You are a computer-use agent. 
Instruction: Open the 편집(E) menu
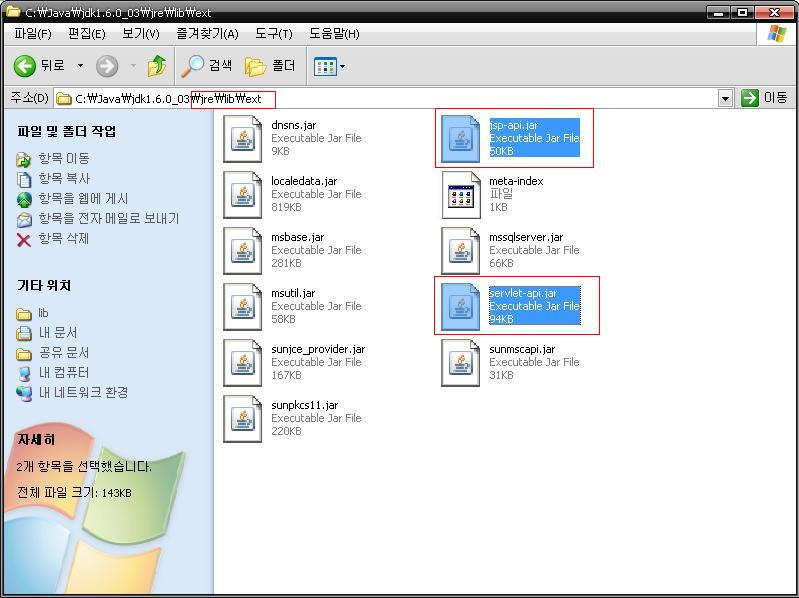(87, 34)
